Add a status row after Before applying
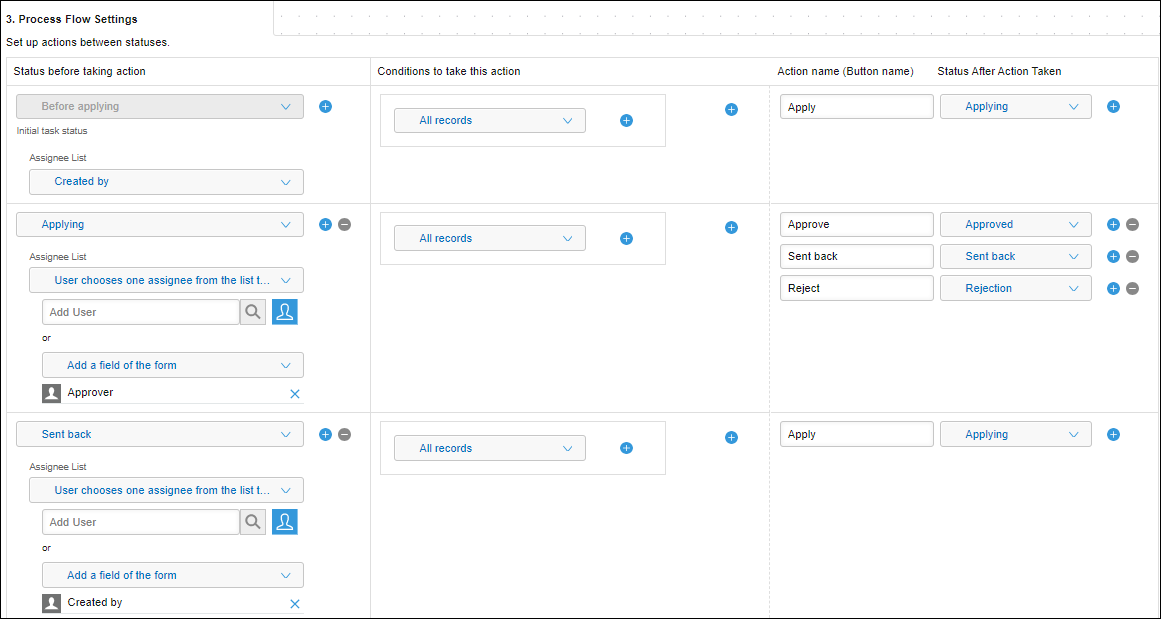 coord(325,107)
